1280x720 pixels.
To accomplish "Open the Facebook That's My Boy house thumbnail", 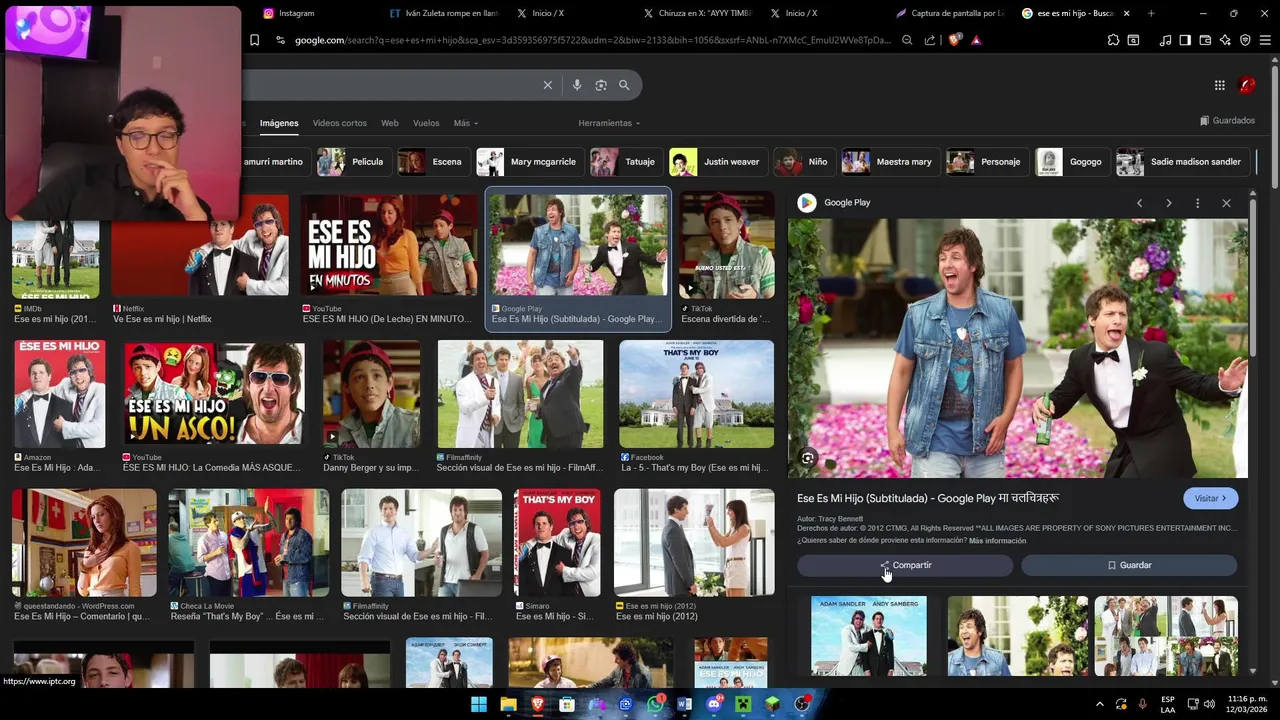I will (x=696, y=394).
